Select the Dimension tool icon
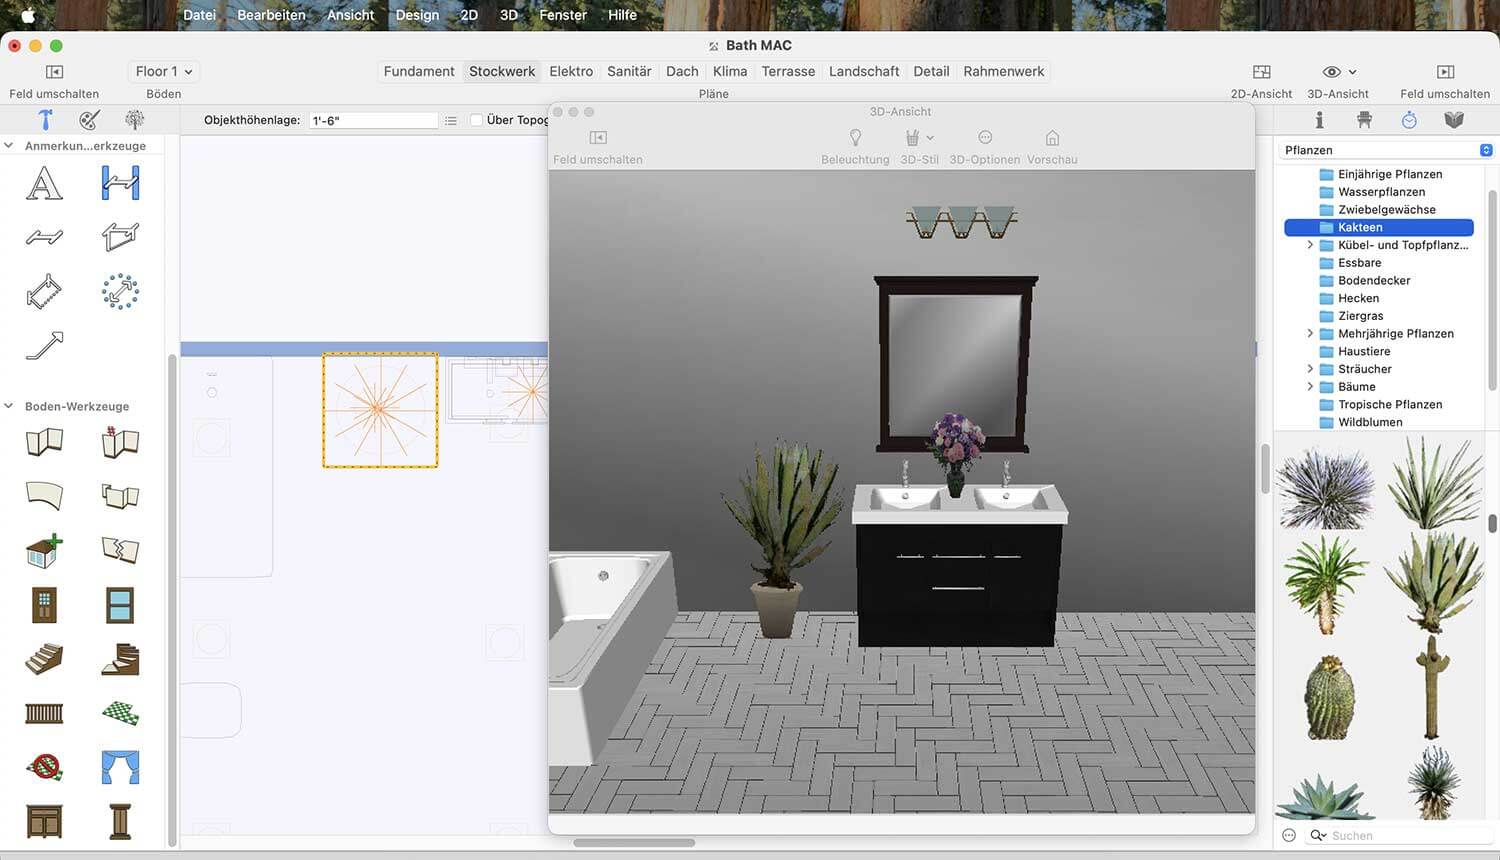 click(x=120, y=183)
